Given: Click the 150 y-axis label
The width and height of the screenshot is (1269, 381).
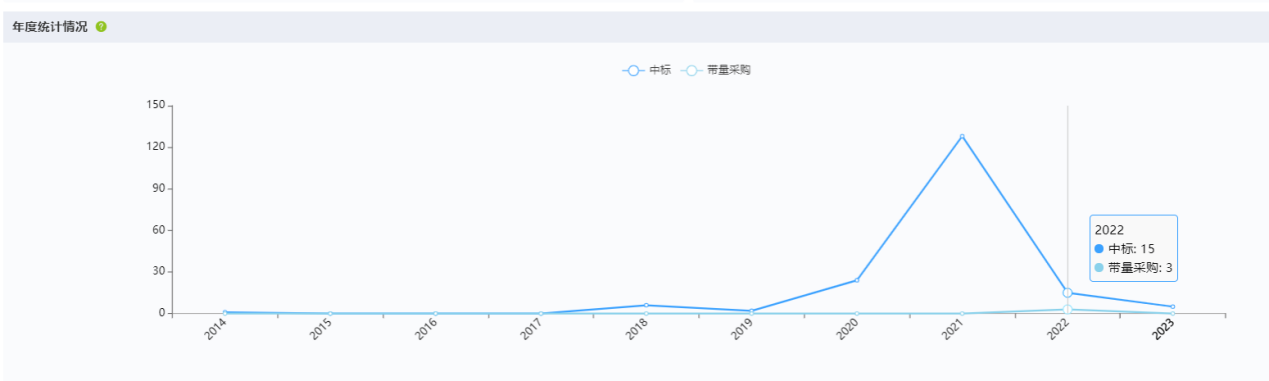Looking at the screenshot, I should [155, 105].
